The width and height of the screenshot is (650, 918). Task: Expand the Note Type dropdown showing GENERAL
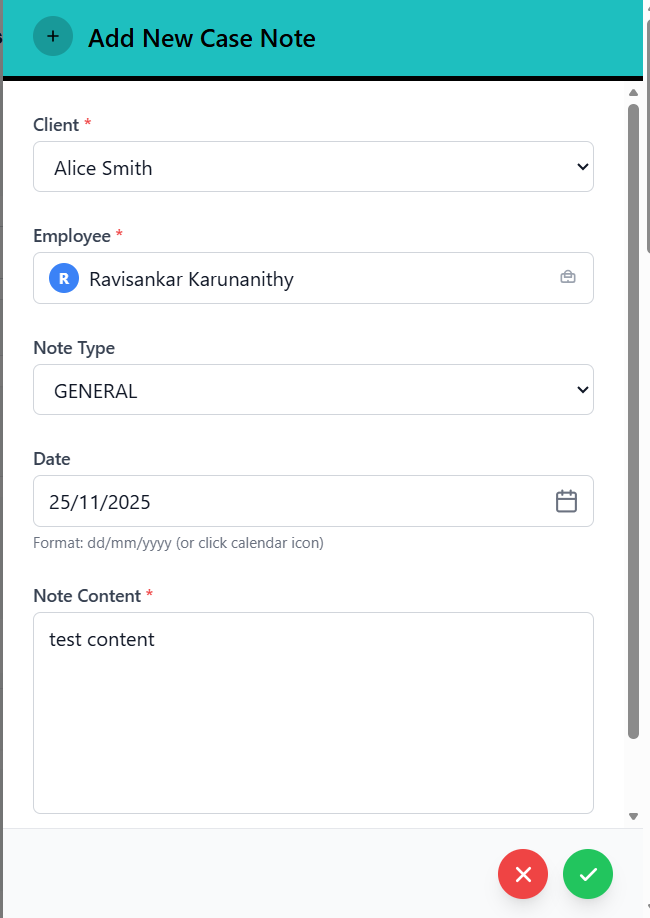pyautogui.click(x=313, y=390)
